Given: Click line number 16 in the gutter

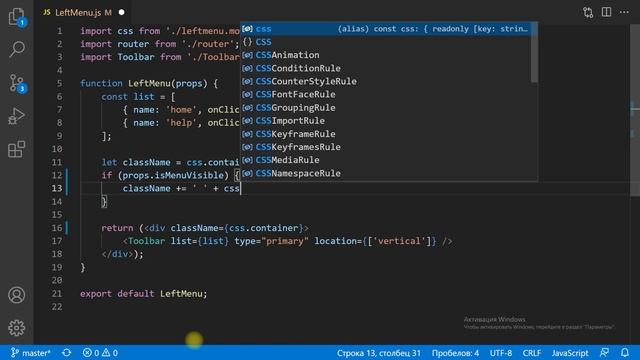Looking at the screenshot, I should pyautogui.click(x=57, y=228).
